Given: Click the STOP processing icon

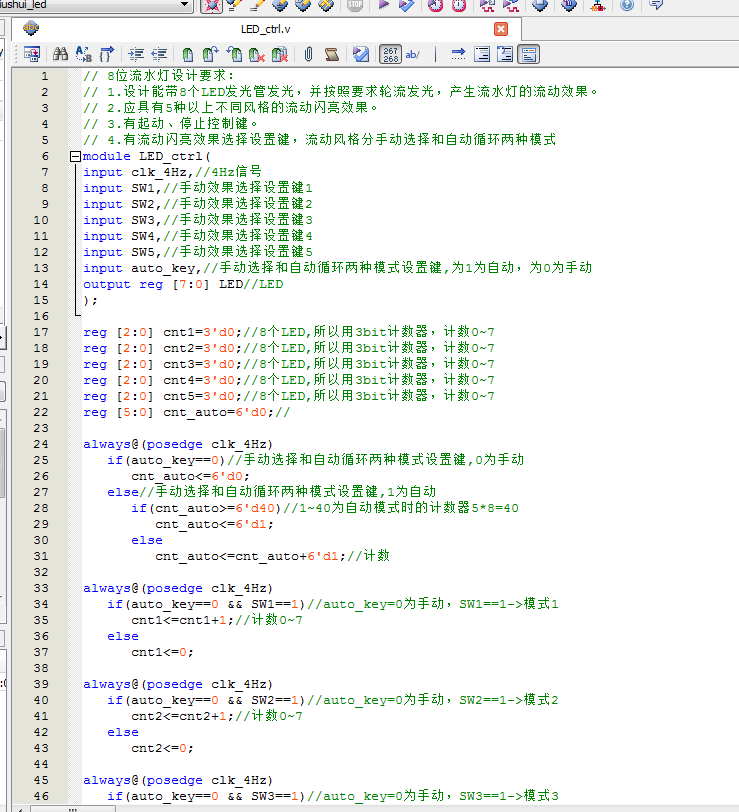Looking at the screenshot, I should (x=355, y=6).
